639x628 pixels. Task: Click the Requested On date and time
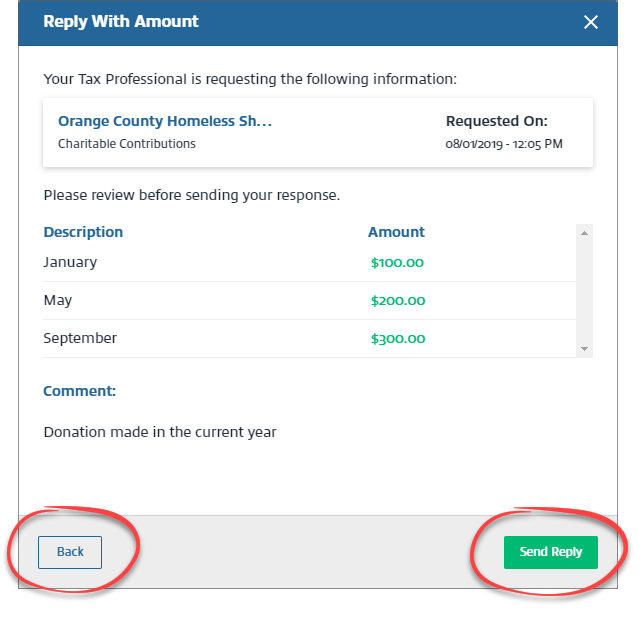coord(504,144)
